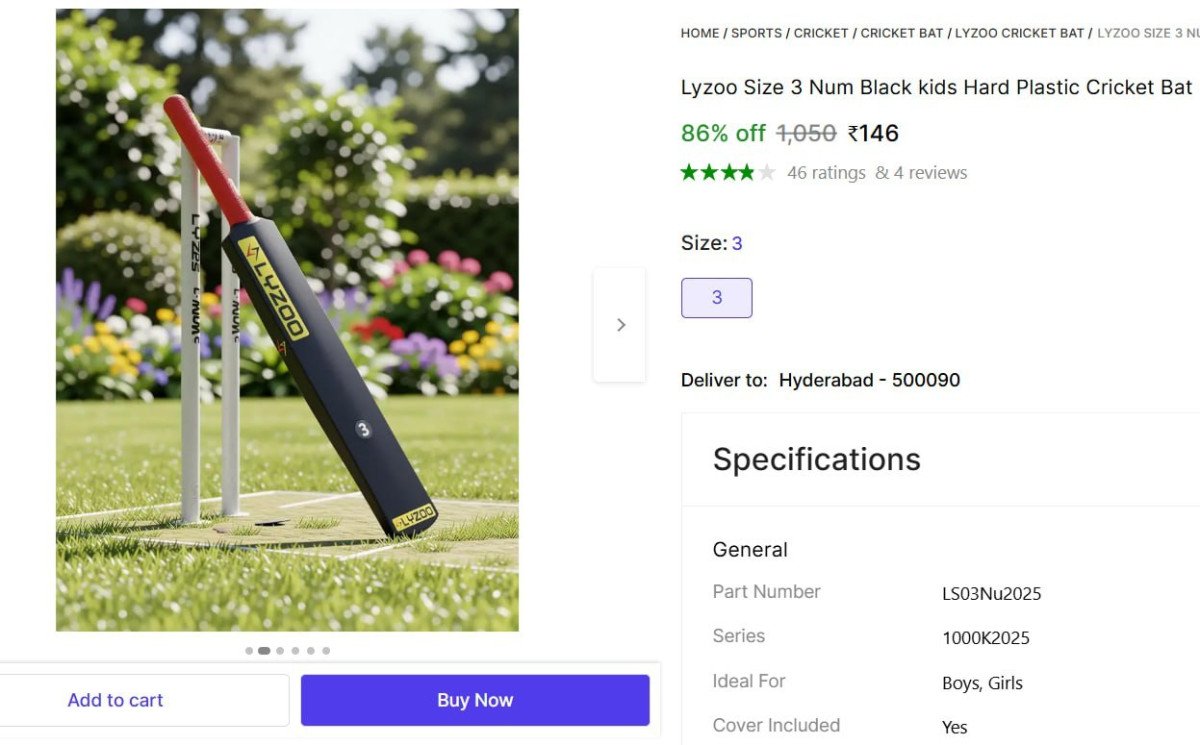Screen dimensions: 1200x745
Task: Open the LYZOO CRICKET BAT breadcrumb
Action: [x=1018, y=32]
